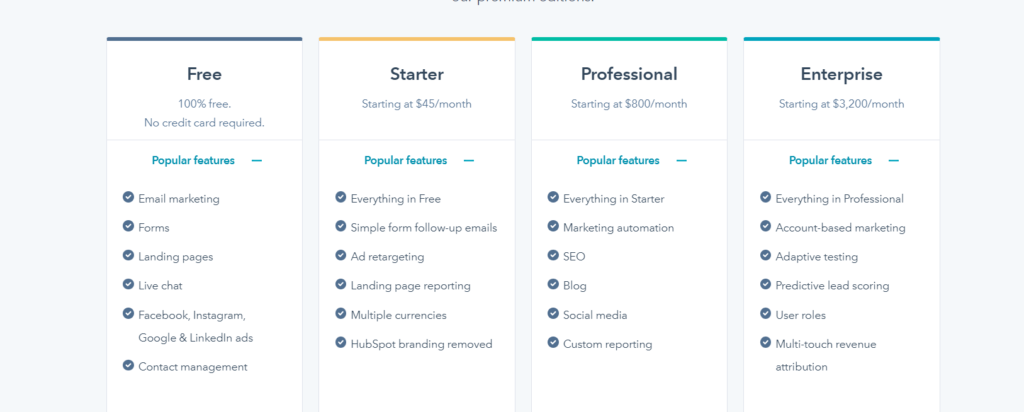1024x412 pixels.
Task: Click the Landing page reporting feature text
Action: click(410, 286)
